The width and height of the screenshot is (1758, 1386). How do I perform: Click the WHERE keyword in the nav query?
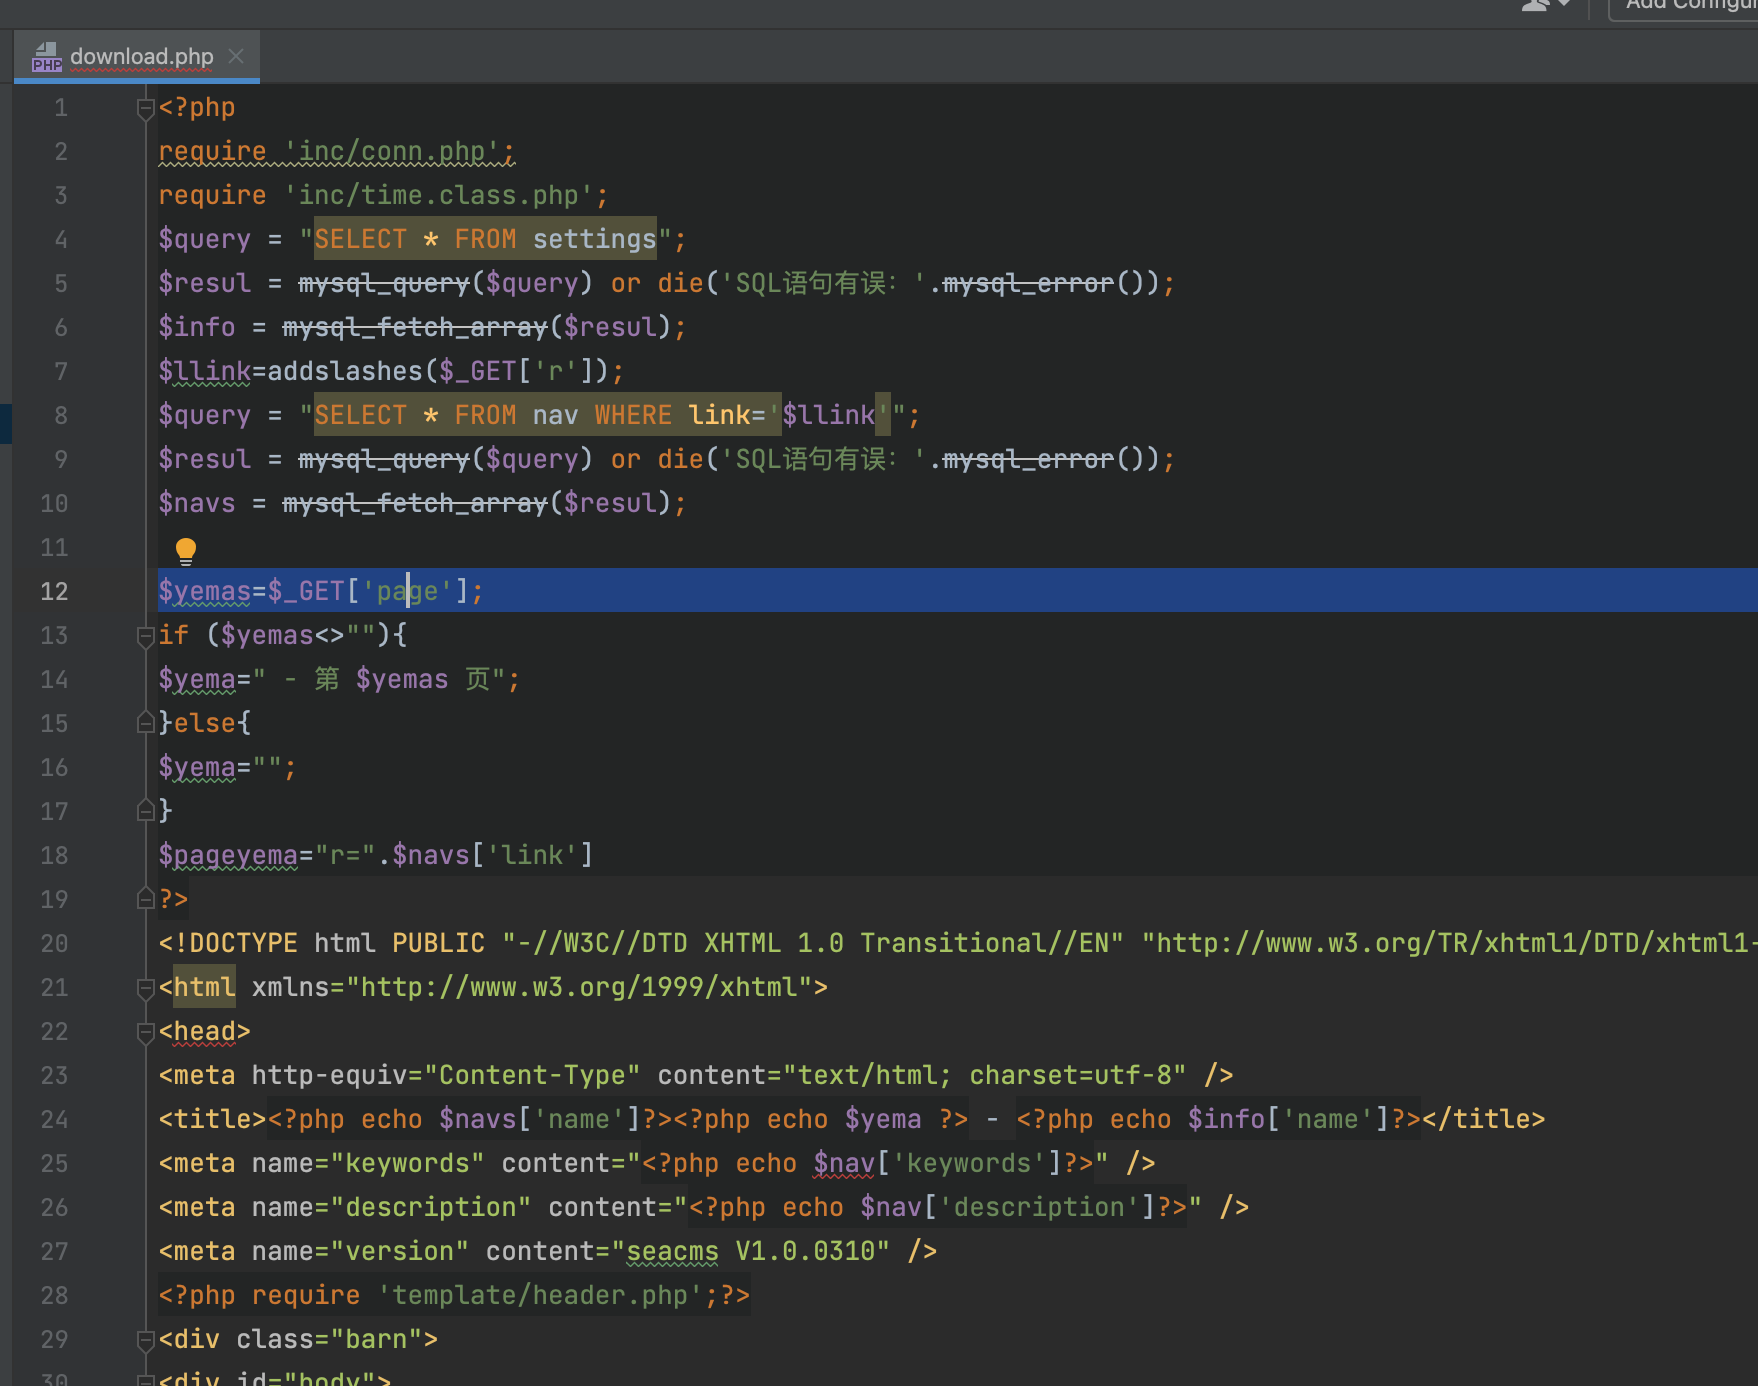[633, 415]
